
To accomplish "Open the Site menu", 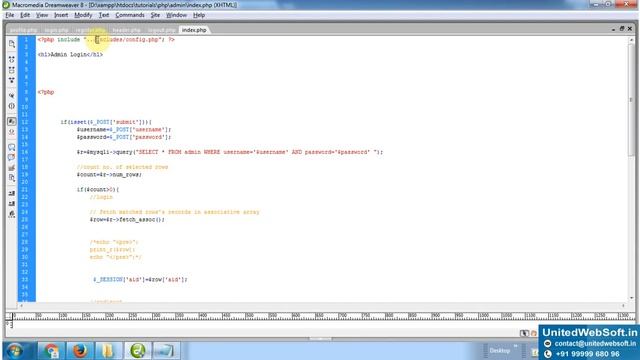I will pos(155,15).
